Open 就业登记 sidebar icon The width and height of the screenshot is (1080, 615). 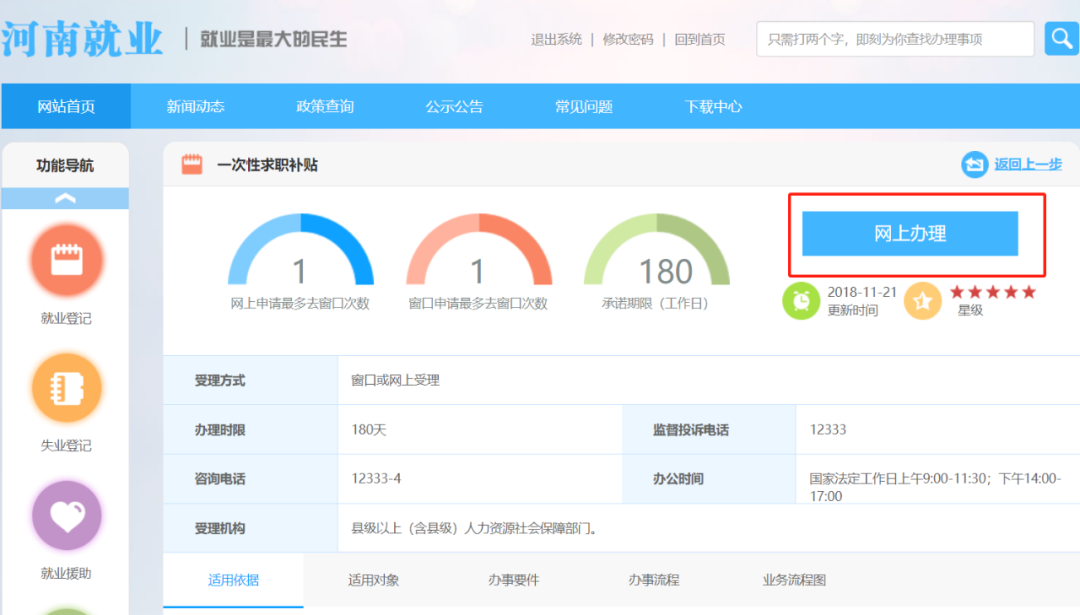[66, 260]
